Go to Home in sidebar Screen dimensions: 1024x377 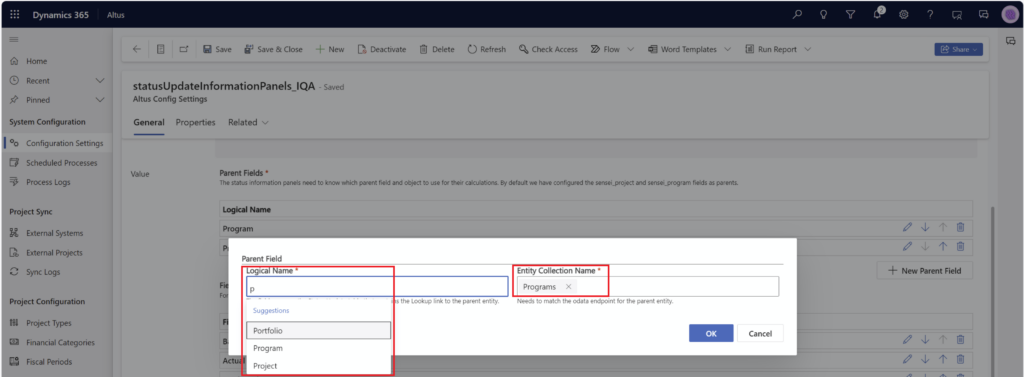click(x=37, y=61)
